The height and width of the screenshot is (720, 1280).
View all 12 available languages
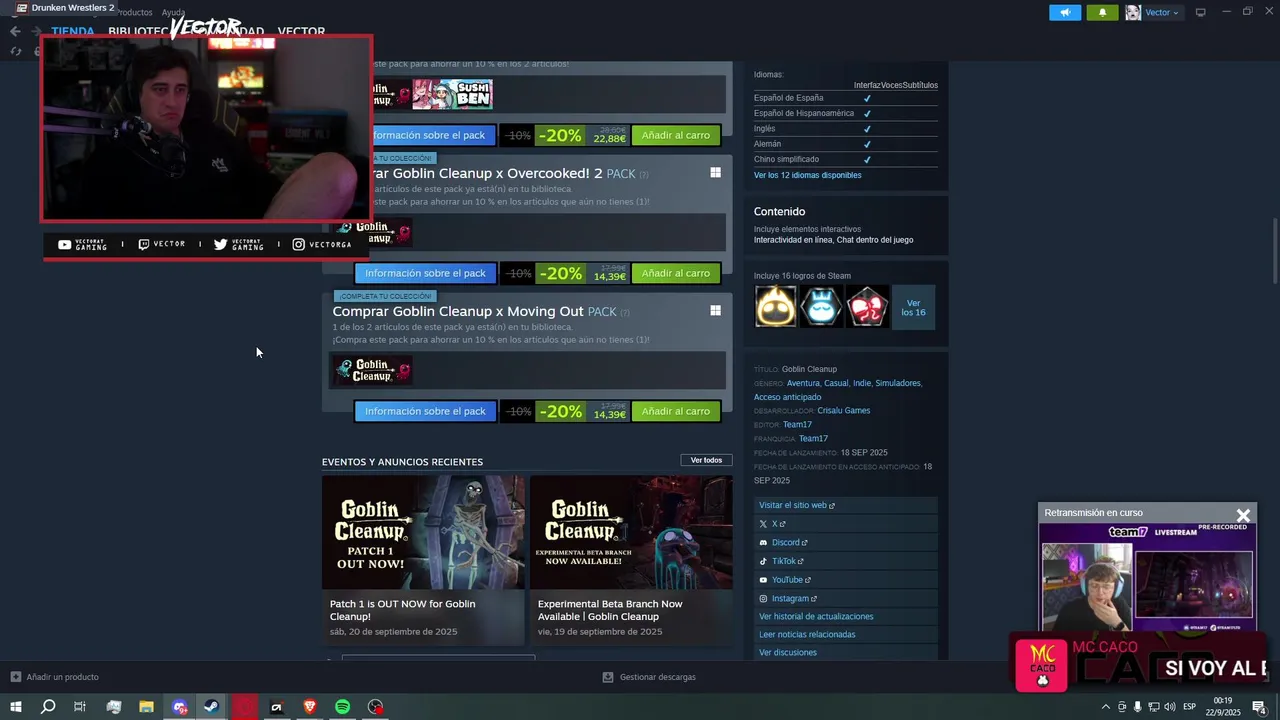pos(807,175)
